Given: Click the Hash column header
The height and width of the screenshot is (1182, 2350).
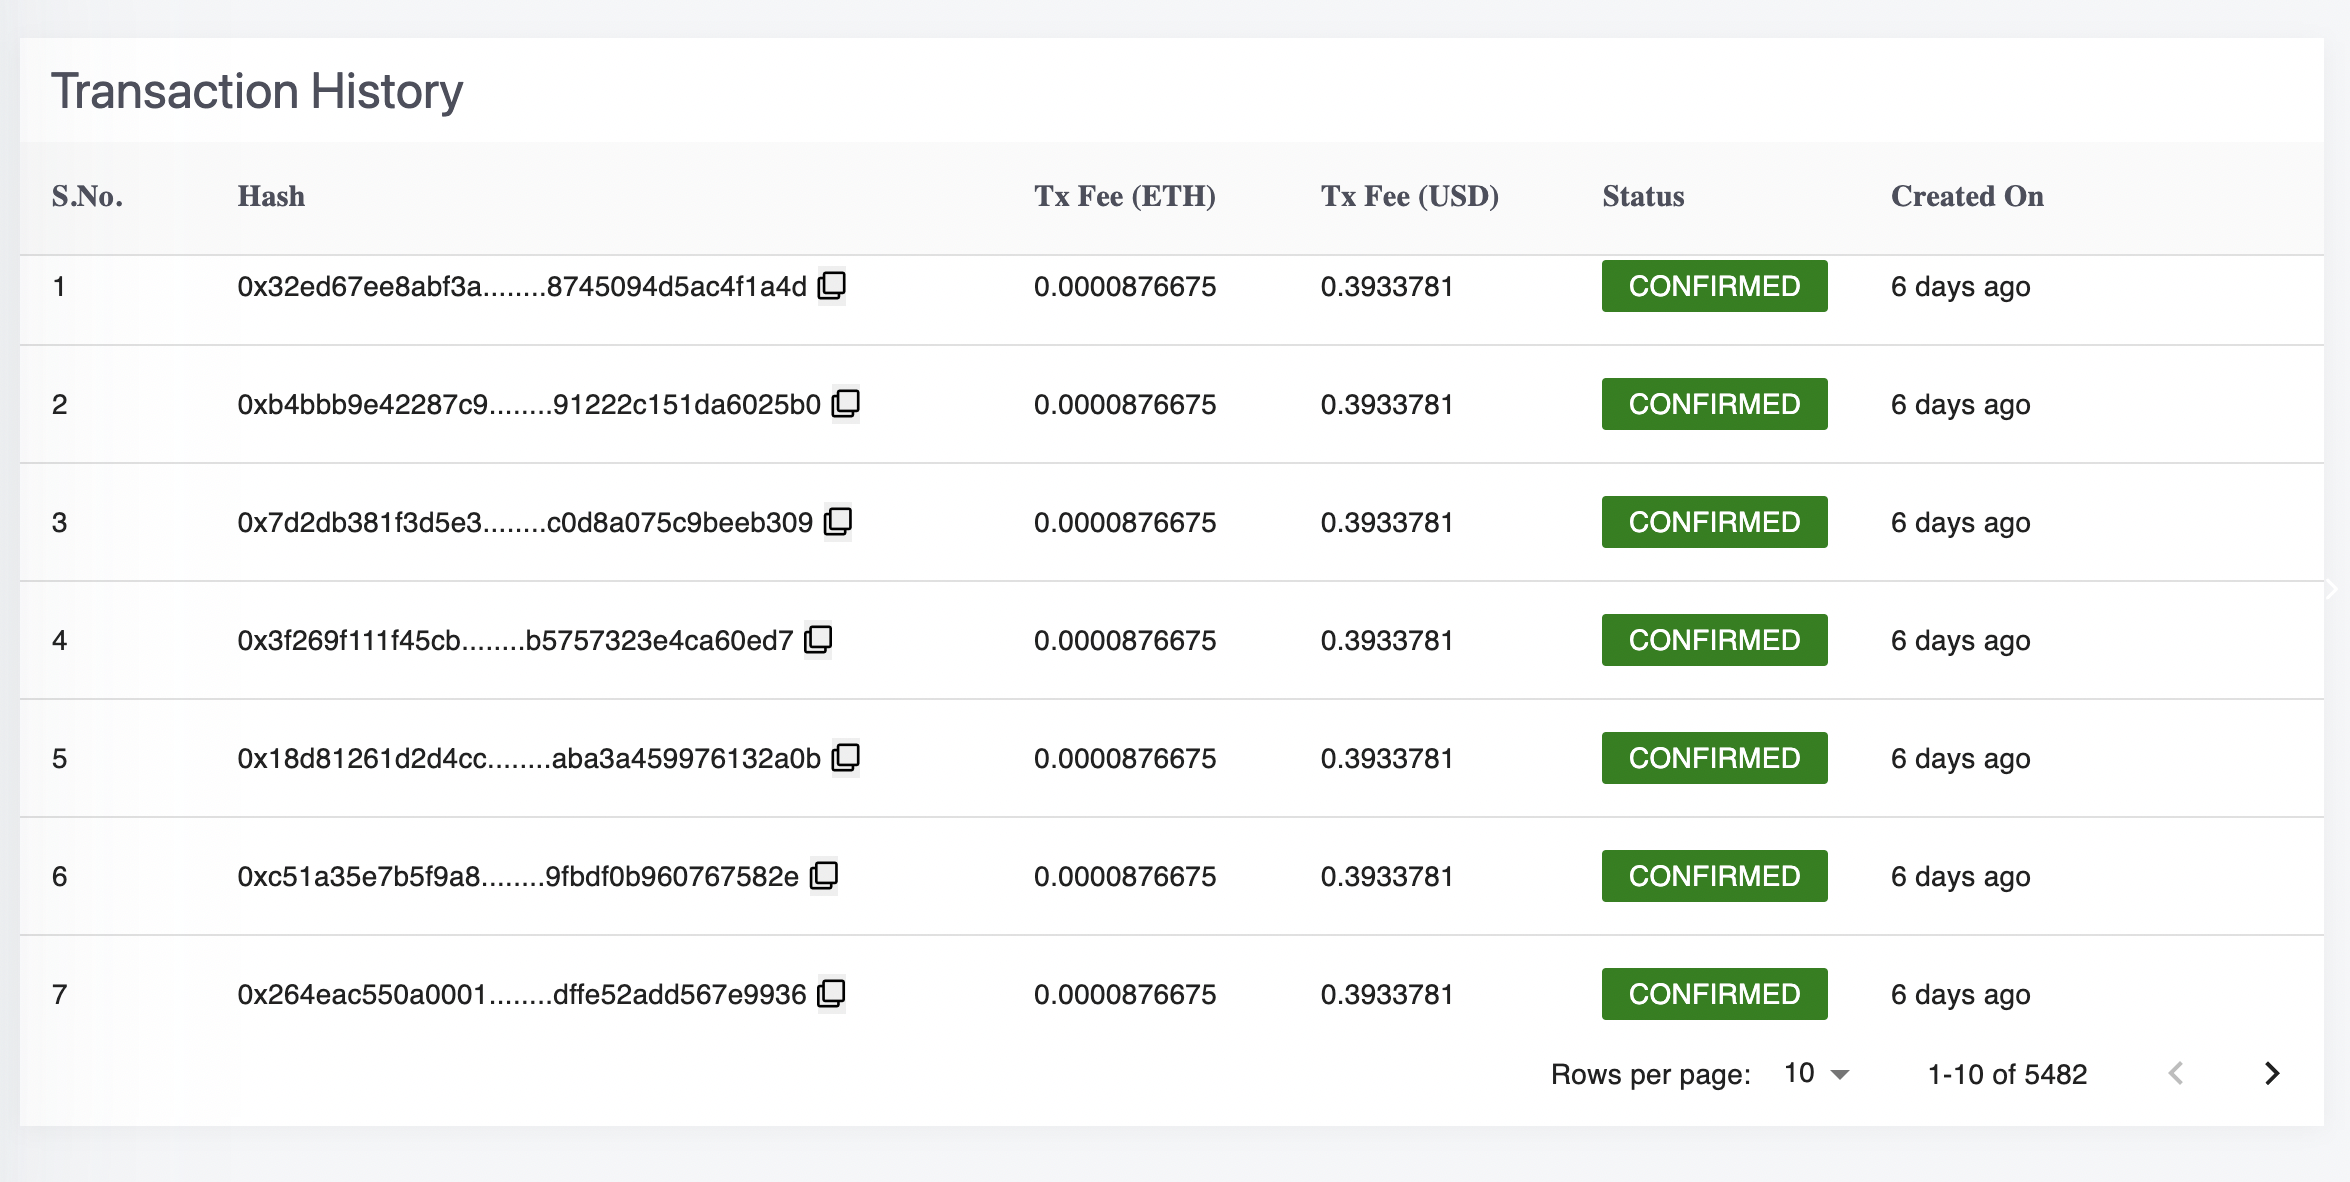Looking at the screenshot, I should [x=271, y=196].
